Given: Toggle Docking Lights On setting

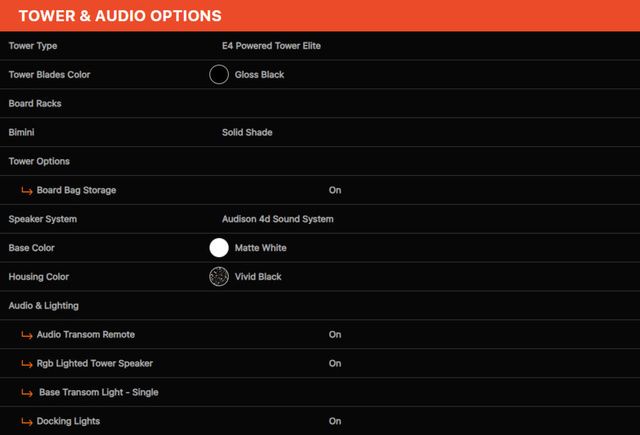Looking at the screenshot, I should click(335, 421).
